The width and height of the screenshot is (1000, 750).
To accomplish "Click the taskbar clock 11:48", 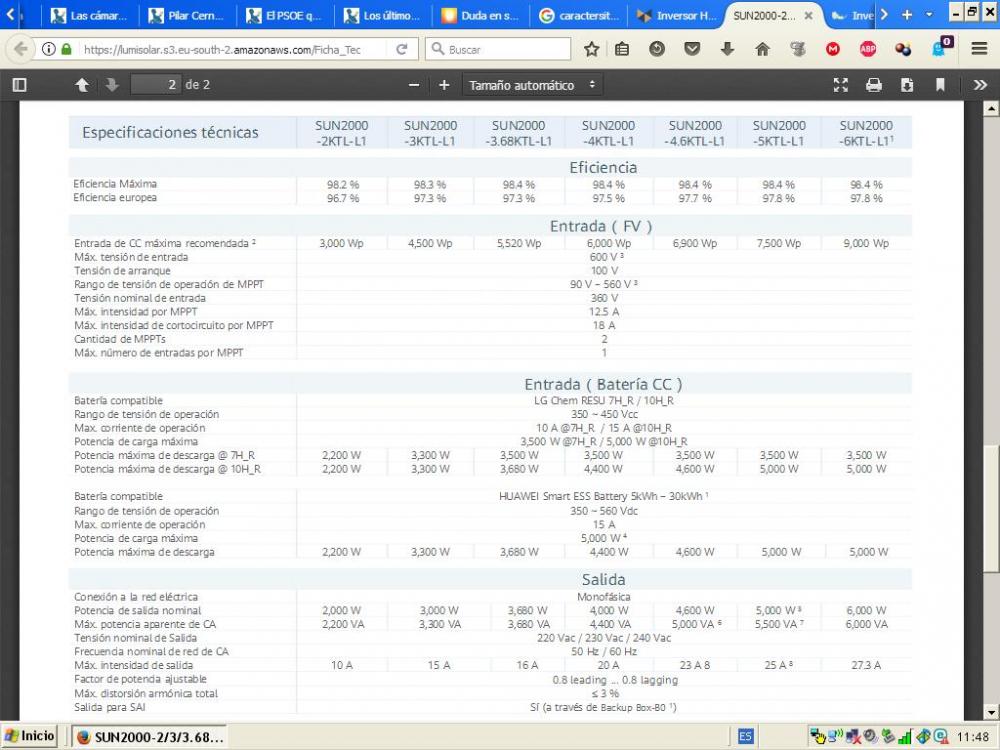I will (x=972, y=737).
